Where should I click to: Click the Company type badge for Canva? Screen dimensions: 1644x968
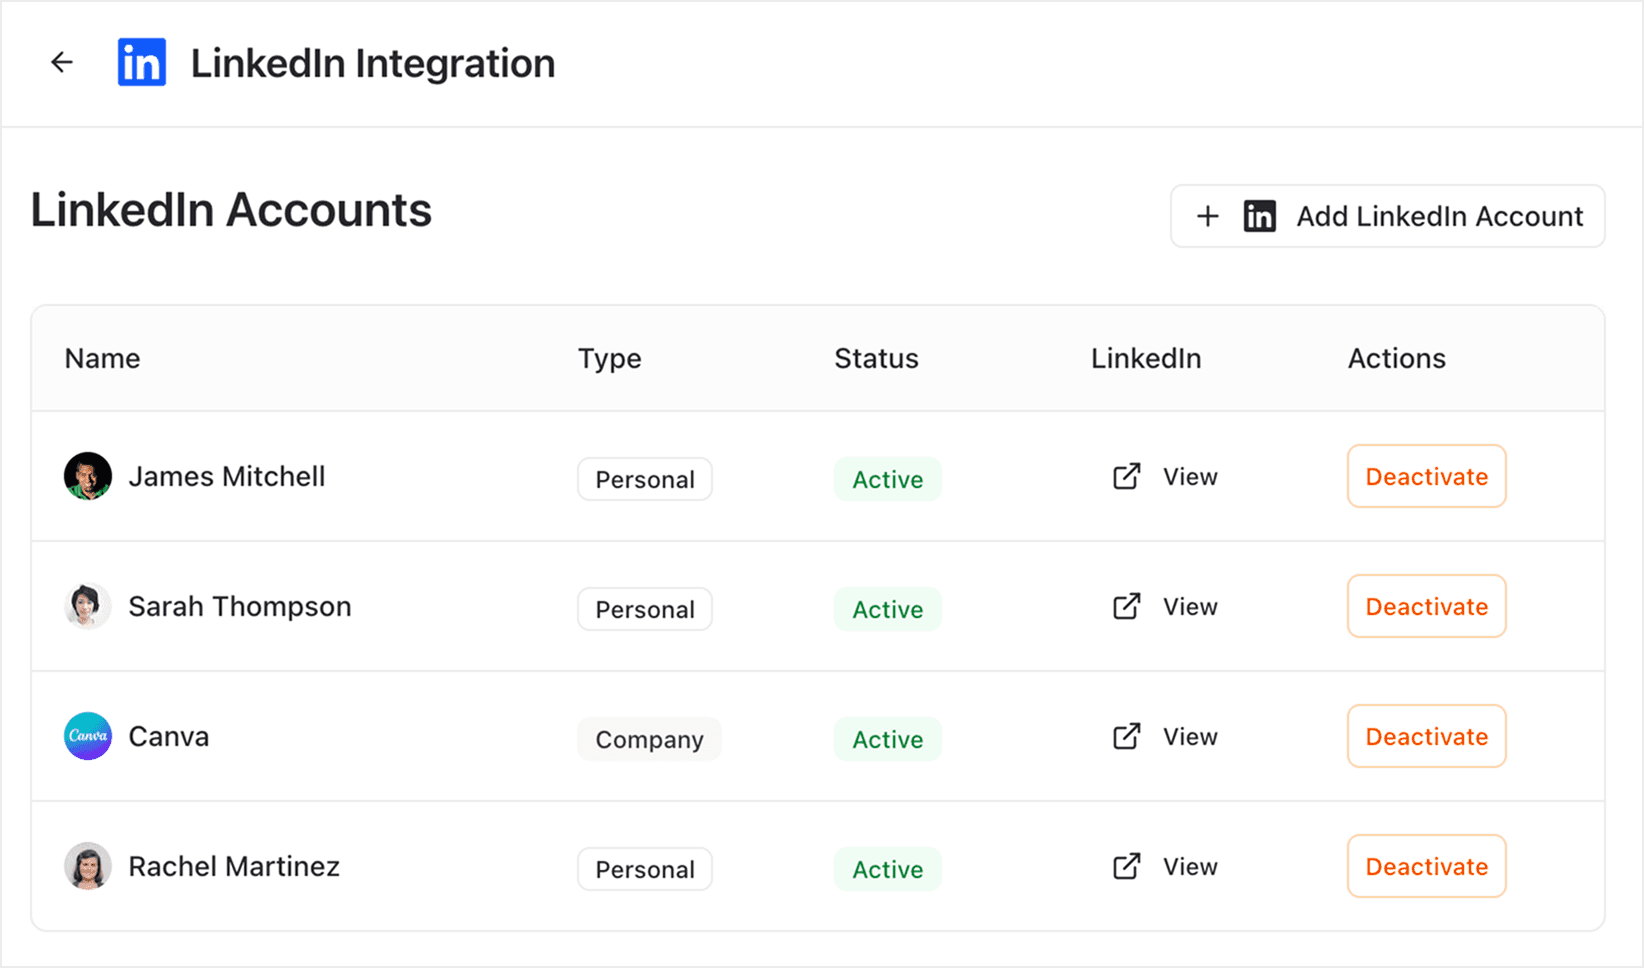point(649,739)
